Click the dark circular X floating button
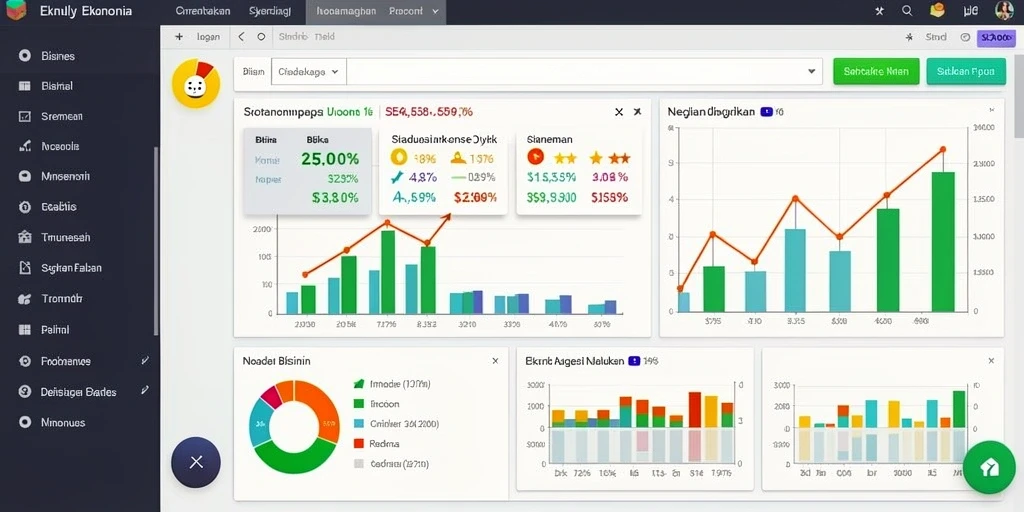The width and height of the screenshot is (1024, 512). (196, 462)
